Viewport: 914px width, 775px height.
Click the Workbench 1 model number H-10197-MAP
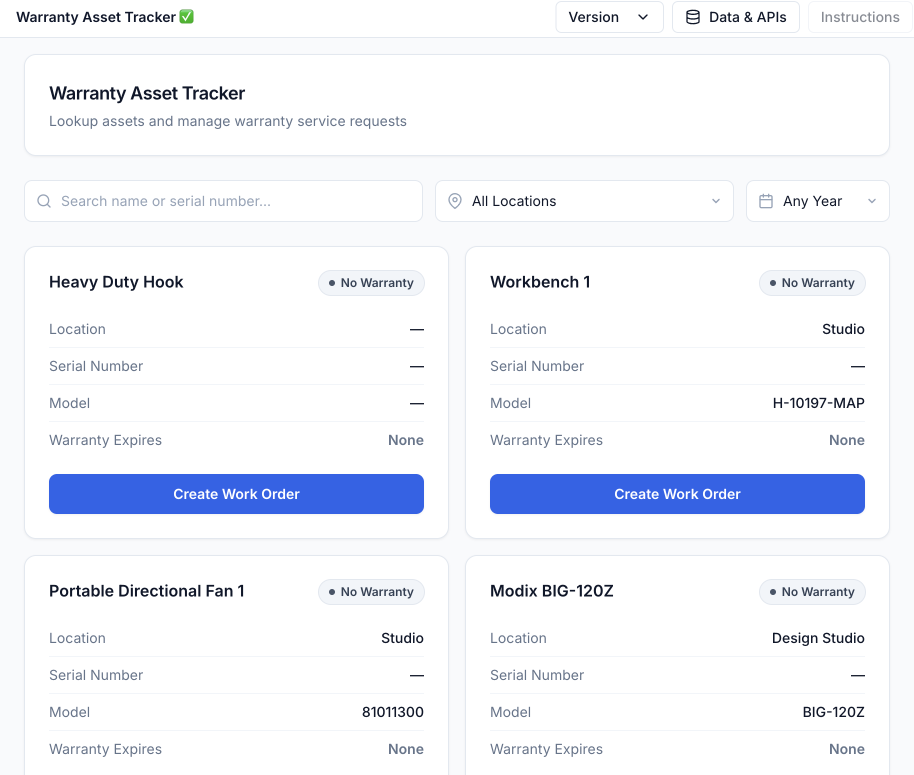point(818,403)
